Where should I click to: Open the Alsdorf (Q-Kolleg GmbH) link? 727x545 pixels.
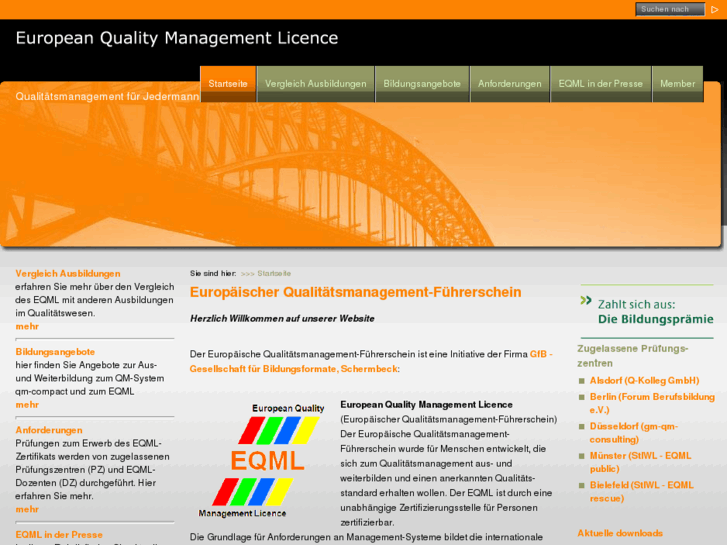644,381
